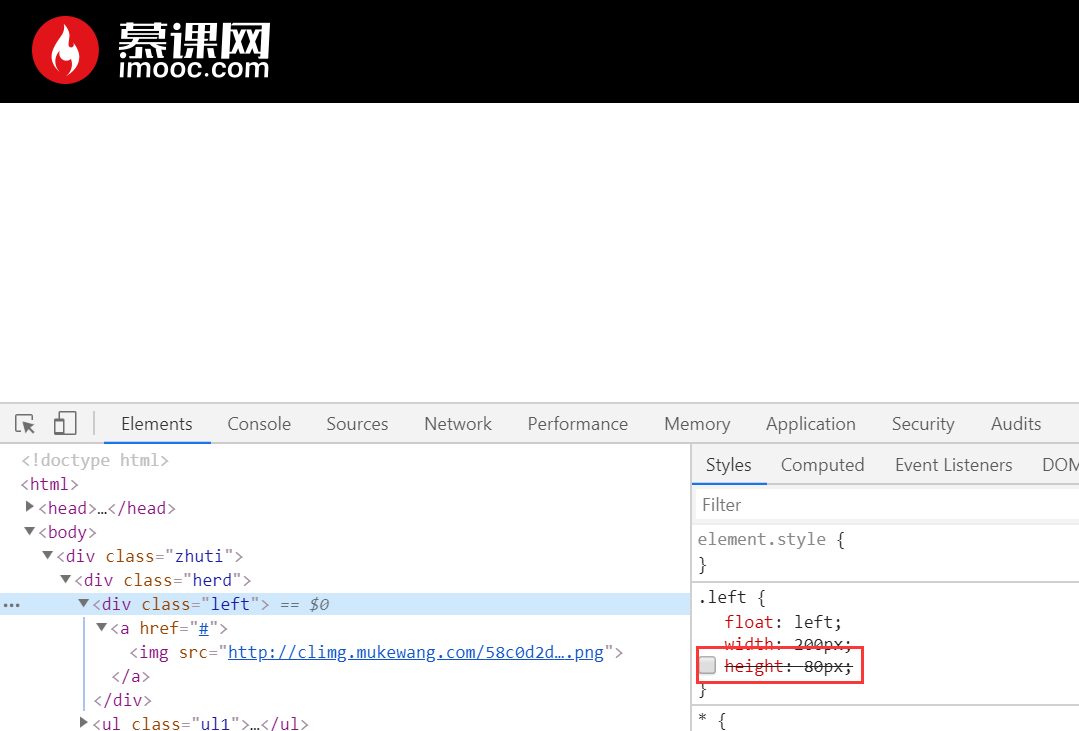
Task: Open the Security tab
Action: (x=923, y=424)
